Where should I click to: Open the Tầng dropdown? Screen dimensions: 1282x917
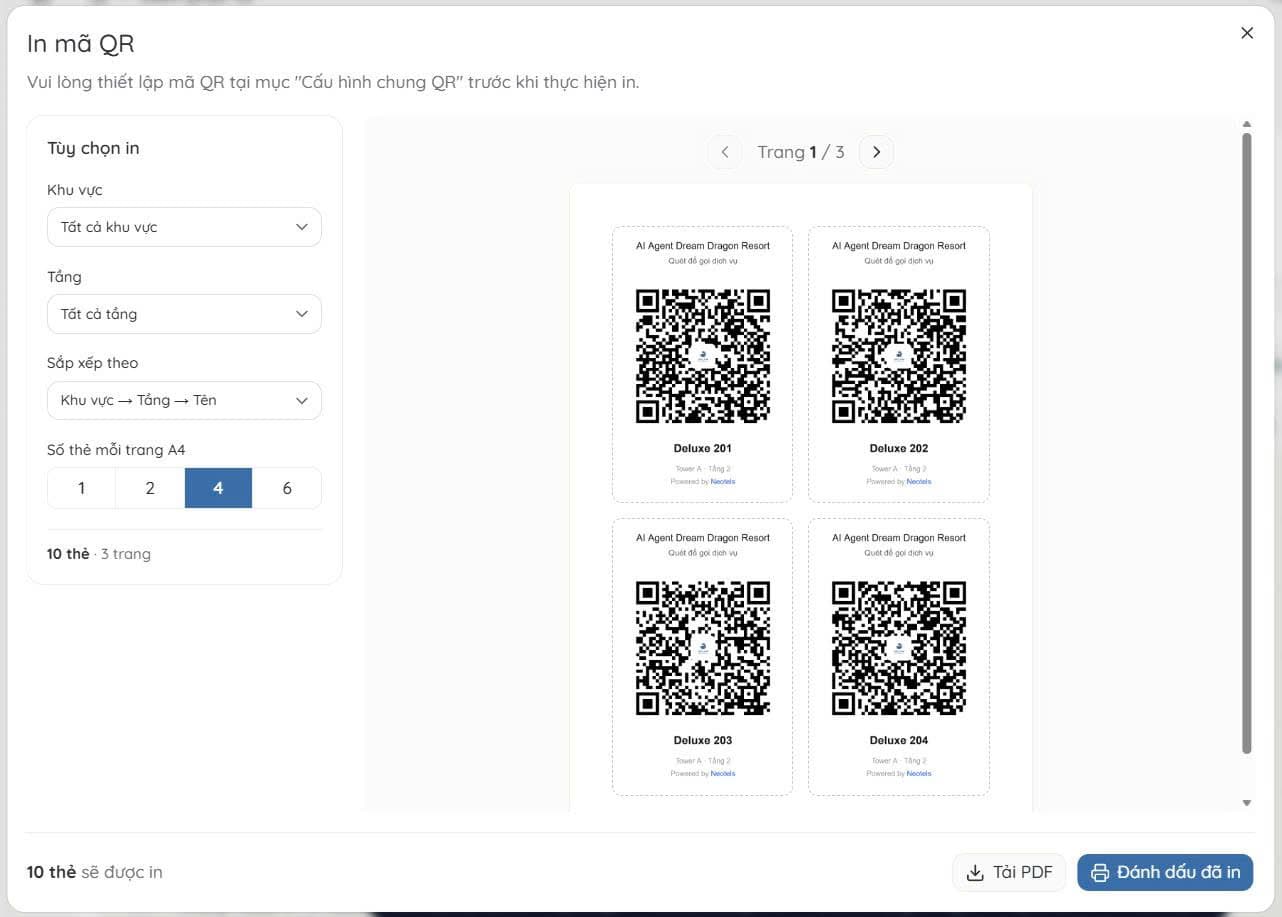click(x=184, y=314)
